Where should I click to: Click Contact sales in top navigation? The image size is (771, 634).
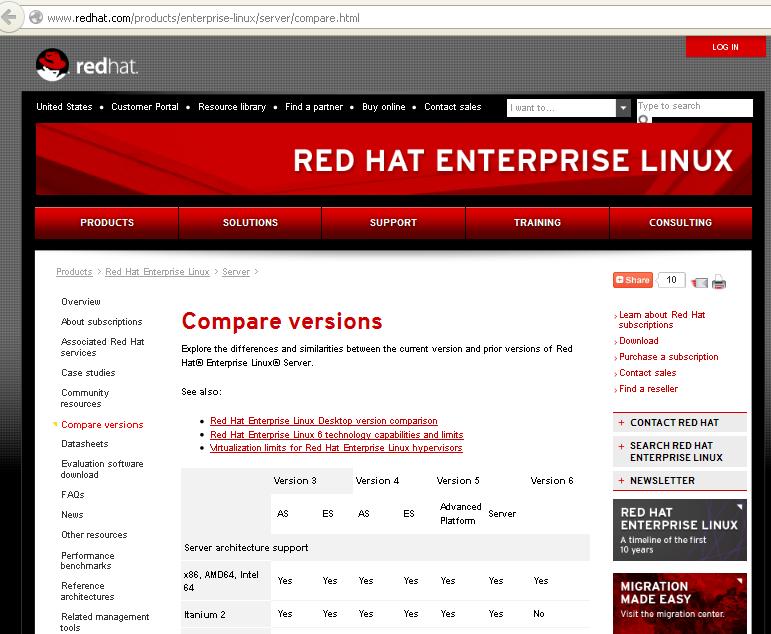452,107
